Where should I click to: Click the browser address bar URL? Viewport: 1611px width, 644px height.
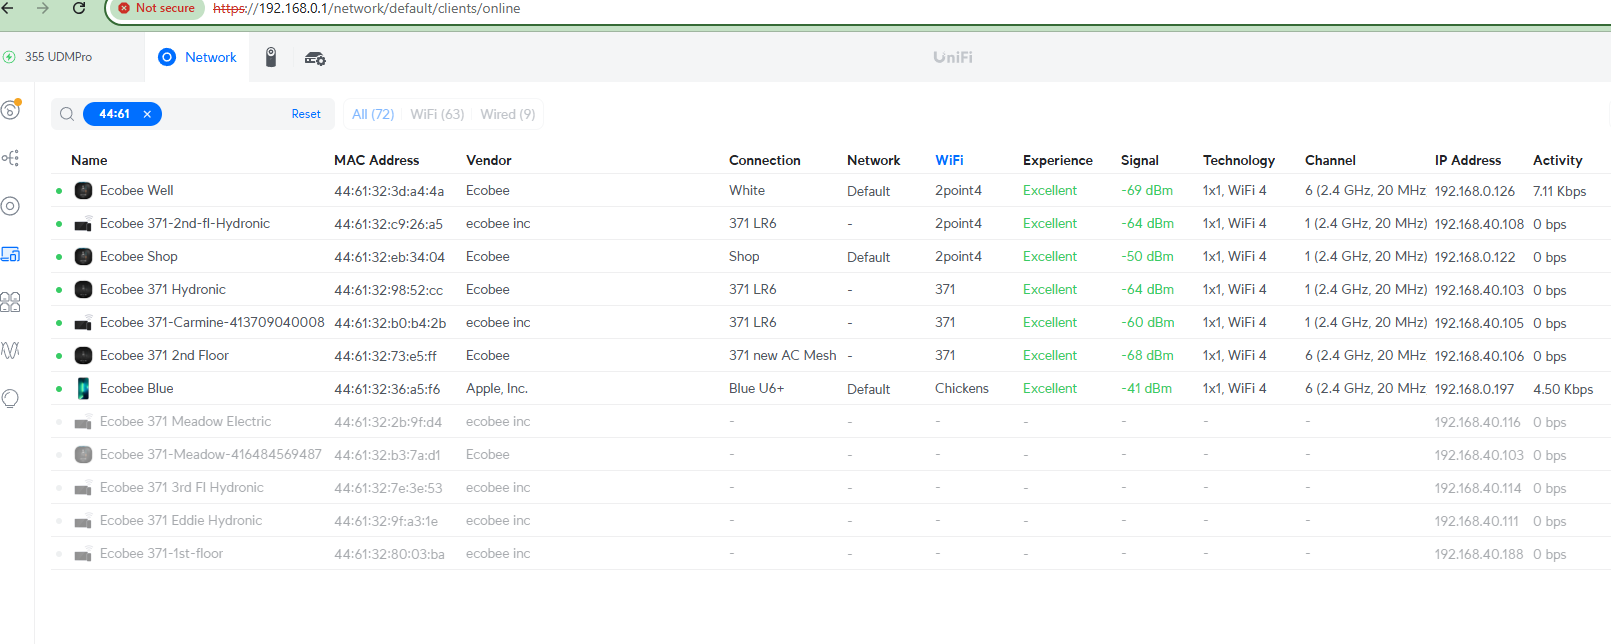(x=367, y=8)
